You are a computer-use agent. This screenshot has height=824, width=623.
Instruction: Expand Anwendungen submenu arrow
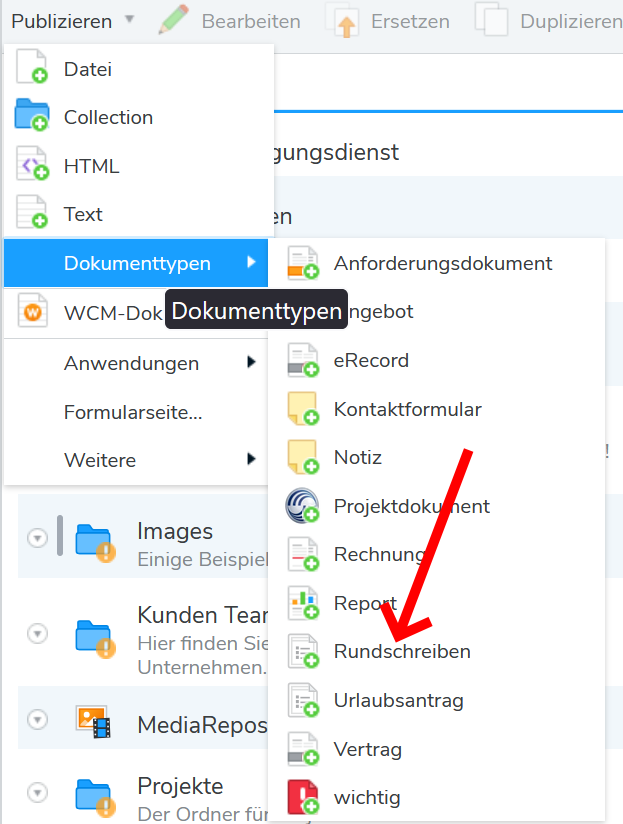click(252, 362)
